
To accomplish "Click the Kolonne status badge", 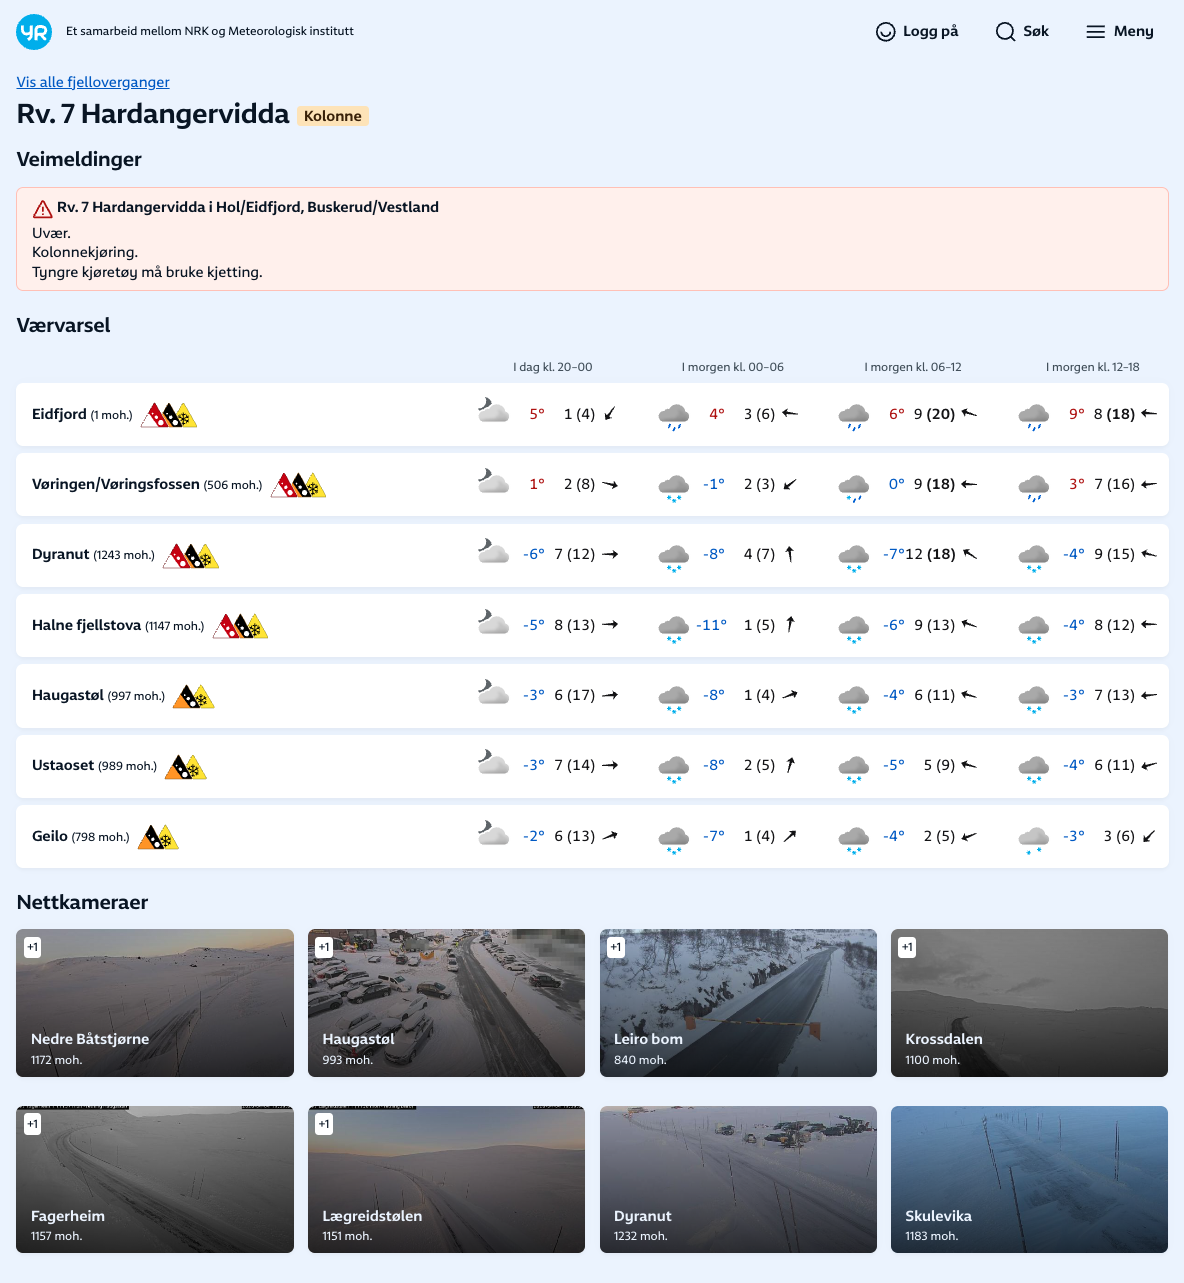I will click(x=333, y=116).
